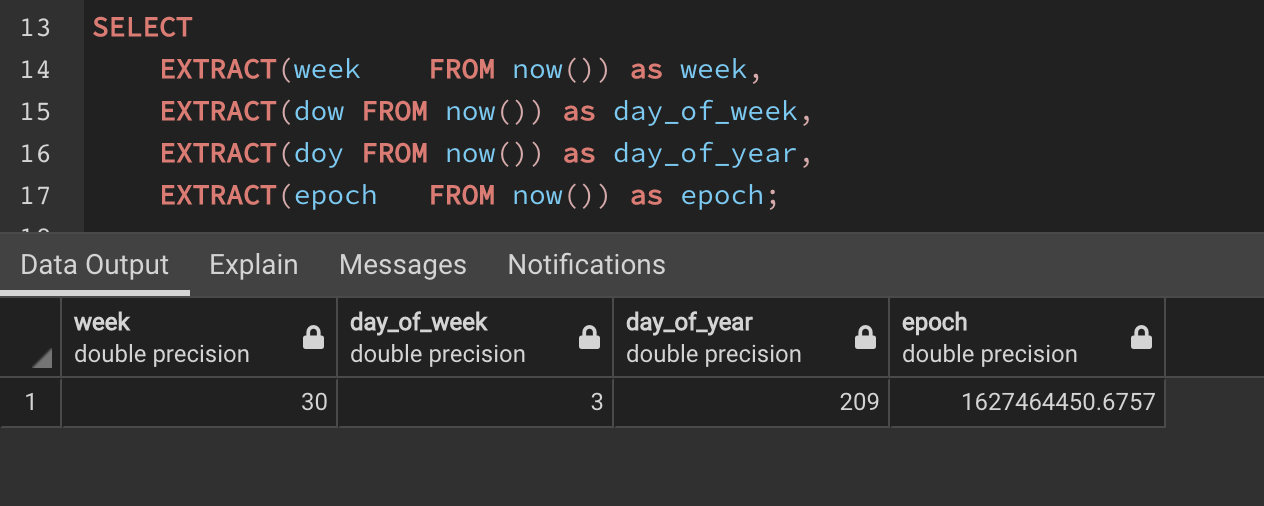
Task: Place cursor on SELECT keyword in line 13
Action: click(142, 28)
